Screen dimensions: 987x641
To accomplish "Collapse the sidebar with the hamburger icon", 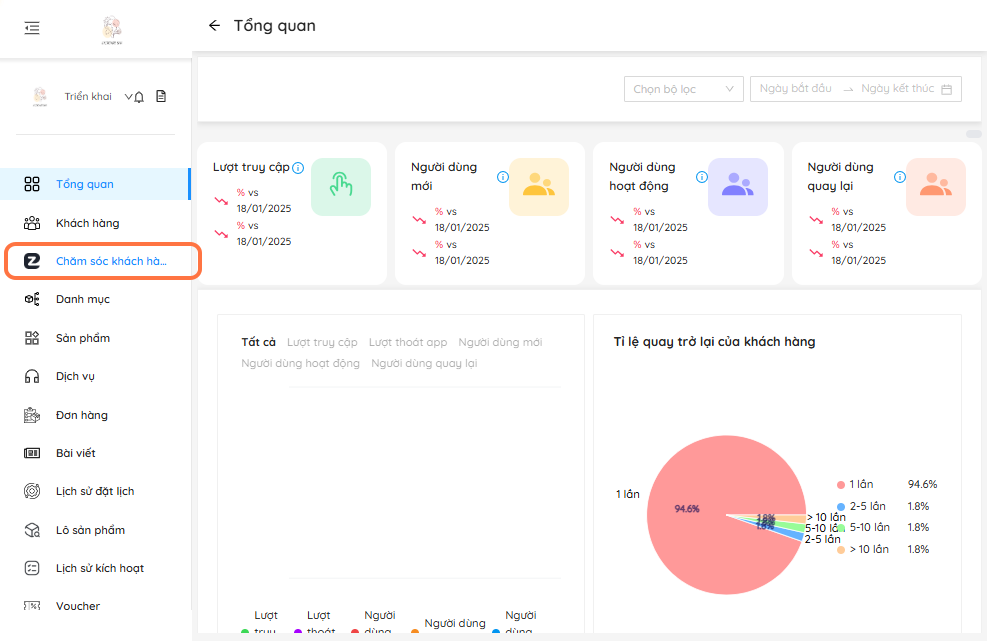I will (32, 28).
